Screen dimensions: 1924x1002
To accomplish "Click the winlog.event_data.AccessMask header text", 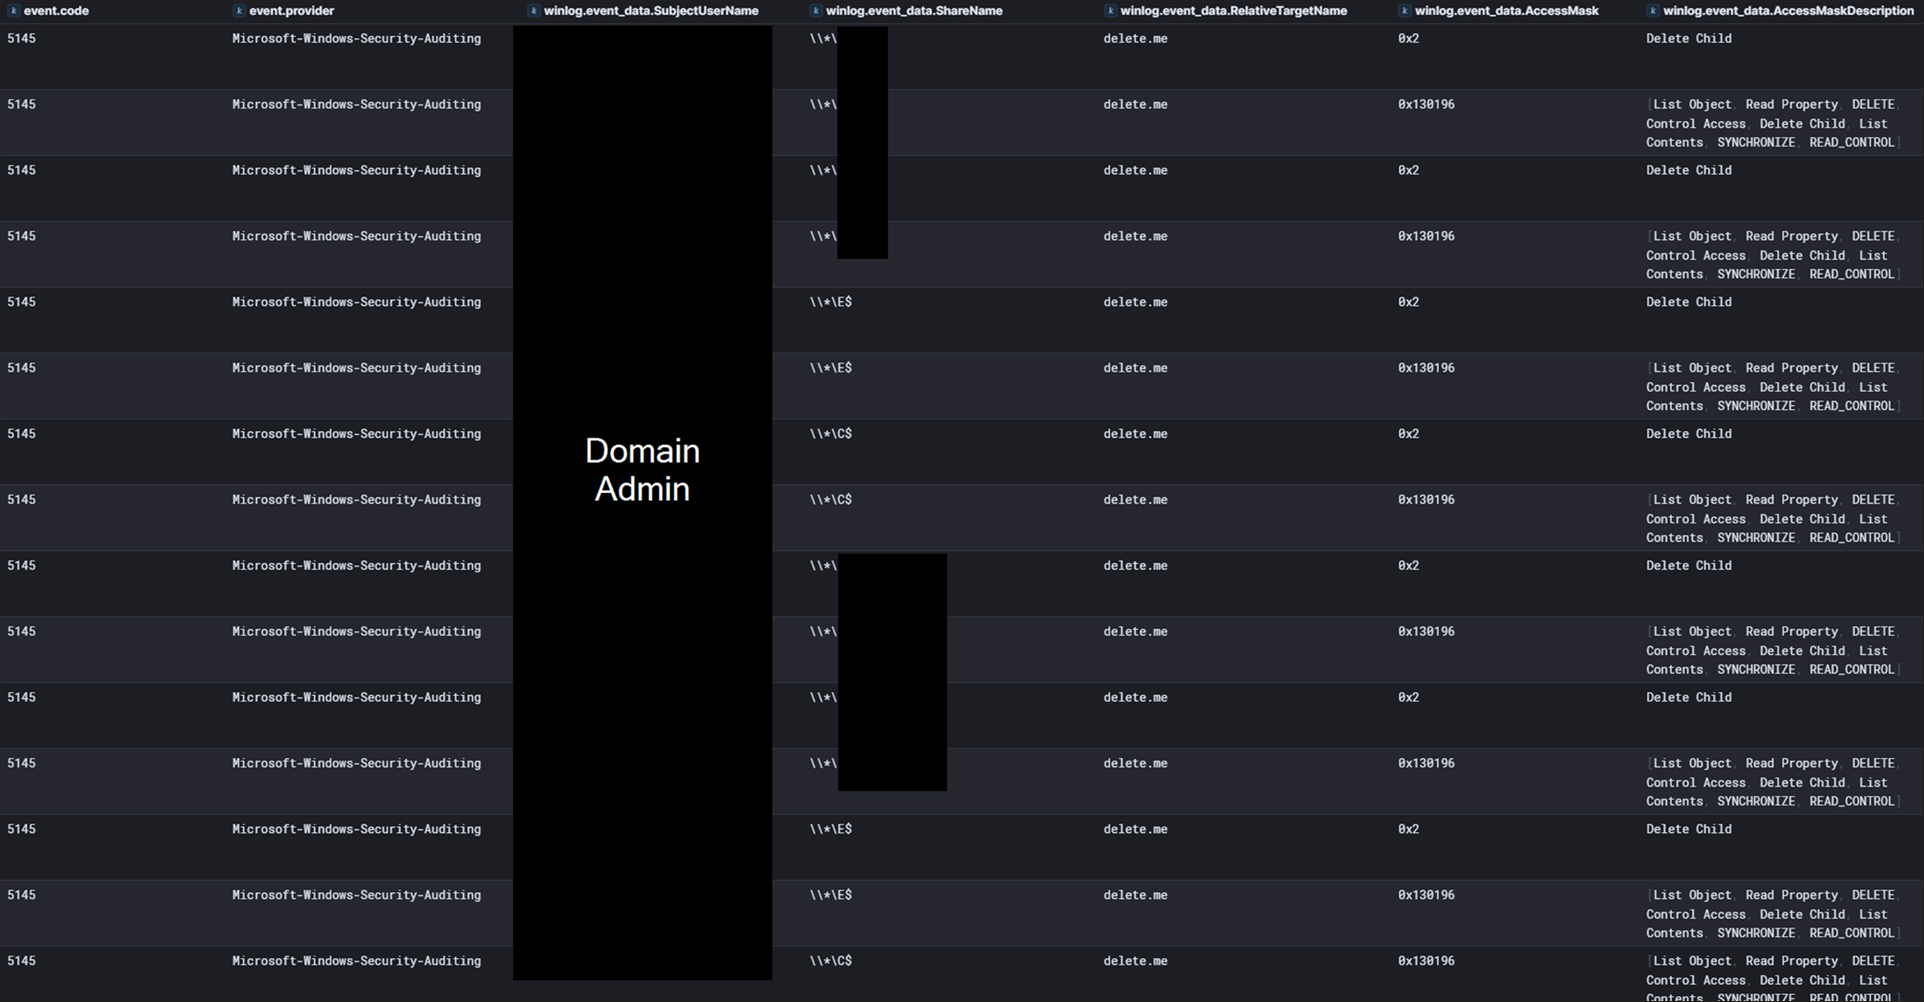I will [x=1506, y=11].
